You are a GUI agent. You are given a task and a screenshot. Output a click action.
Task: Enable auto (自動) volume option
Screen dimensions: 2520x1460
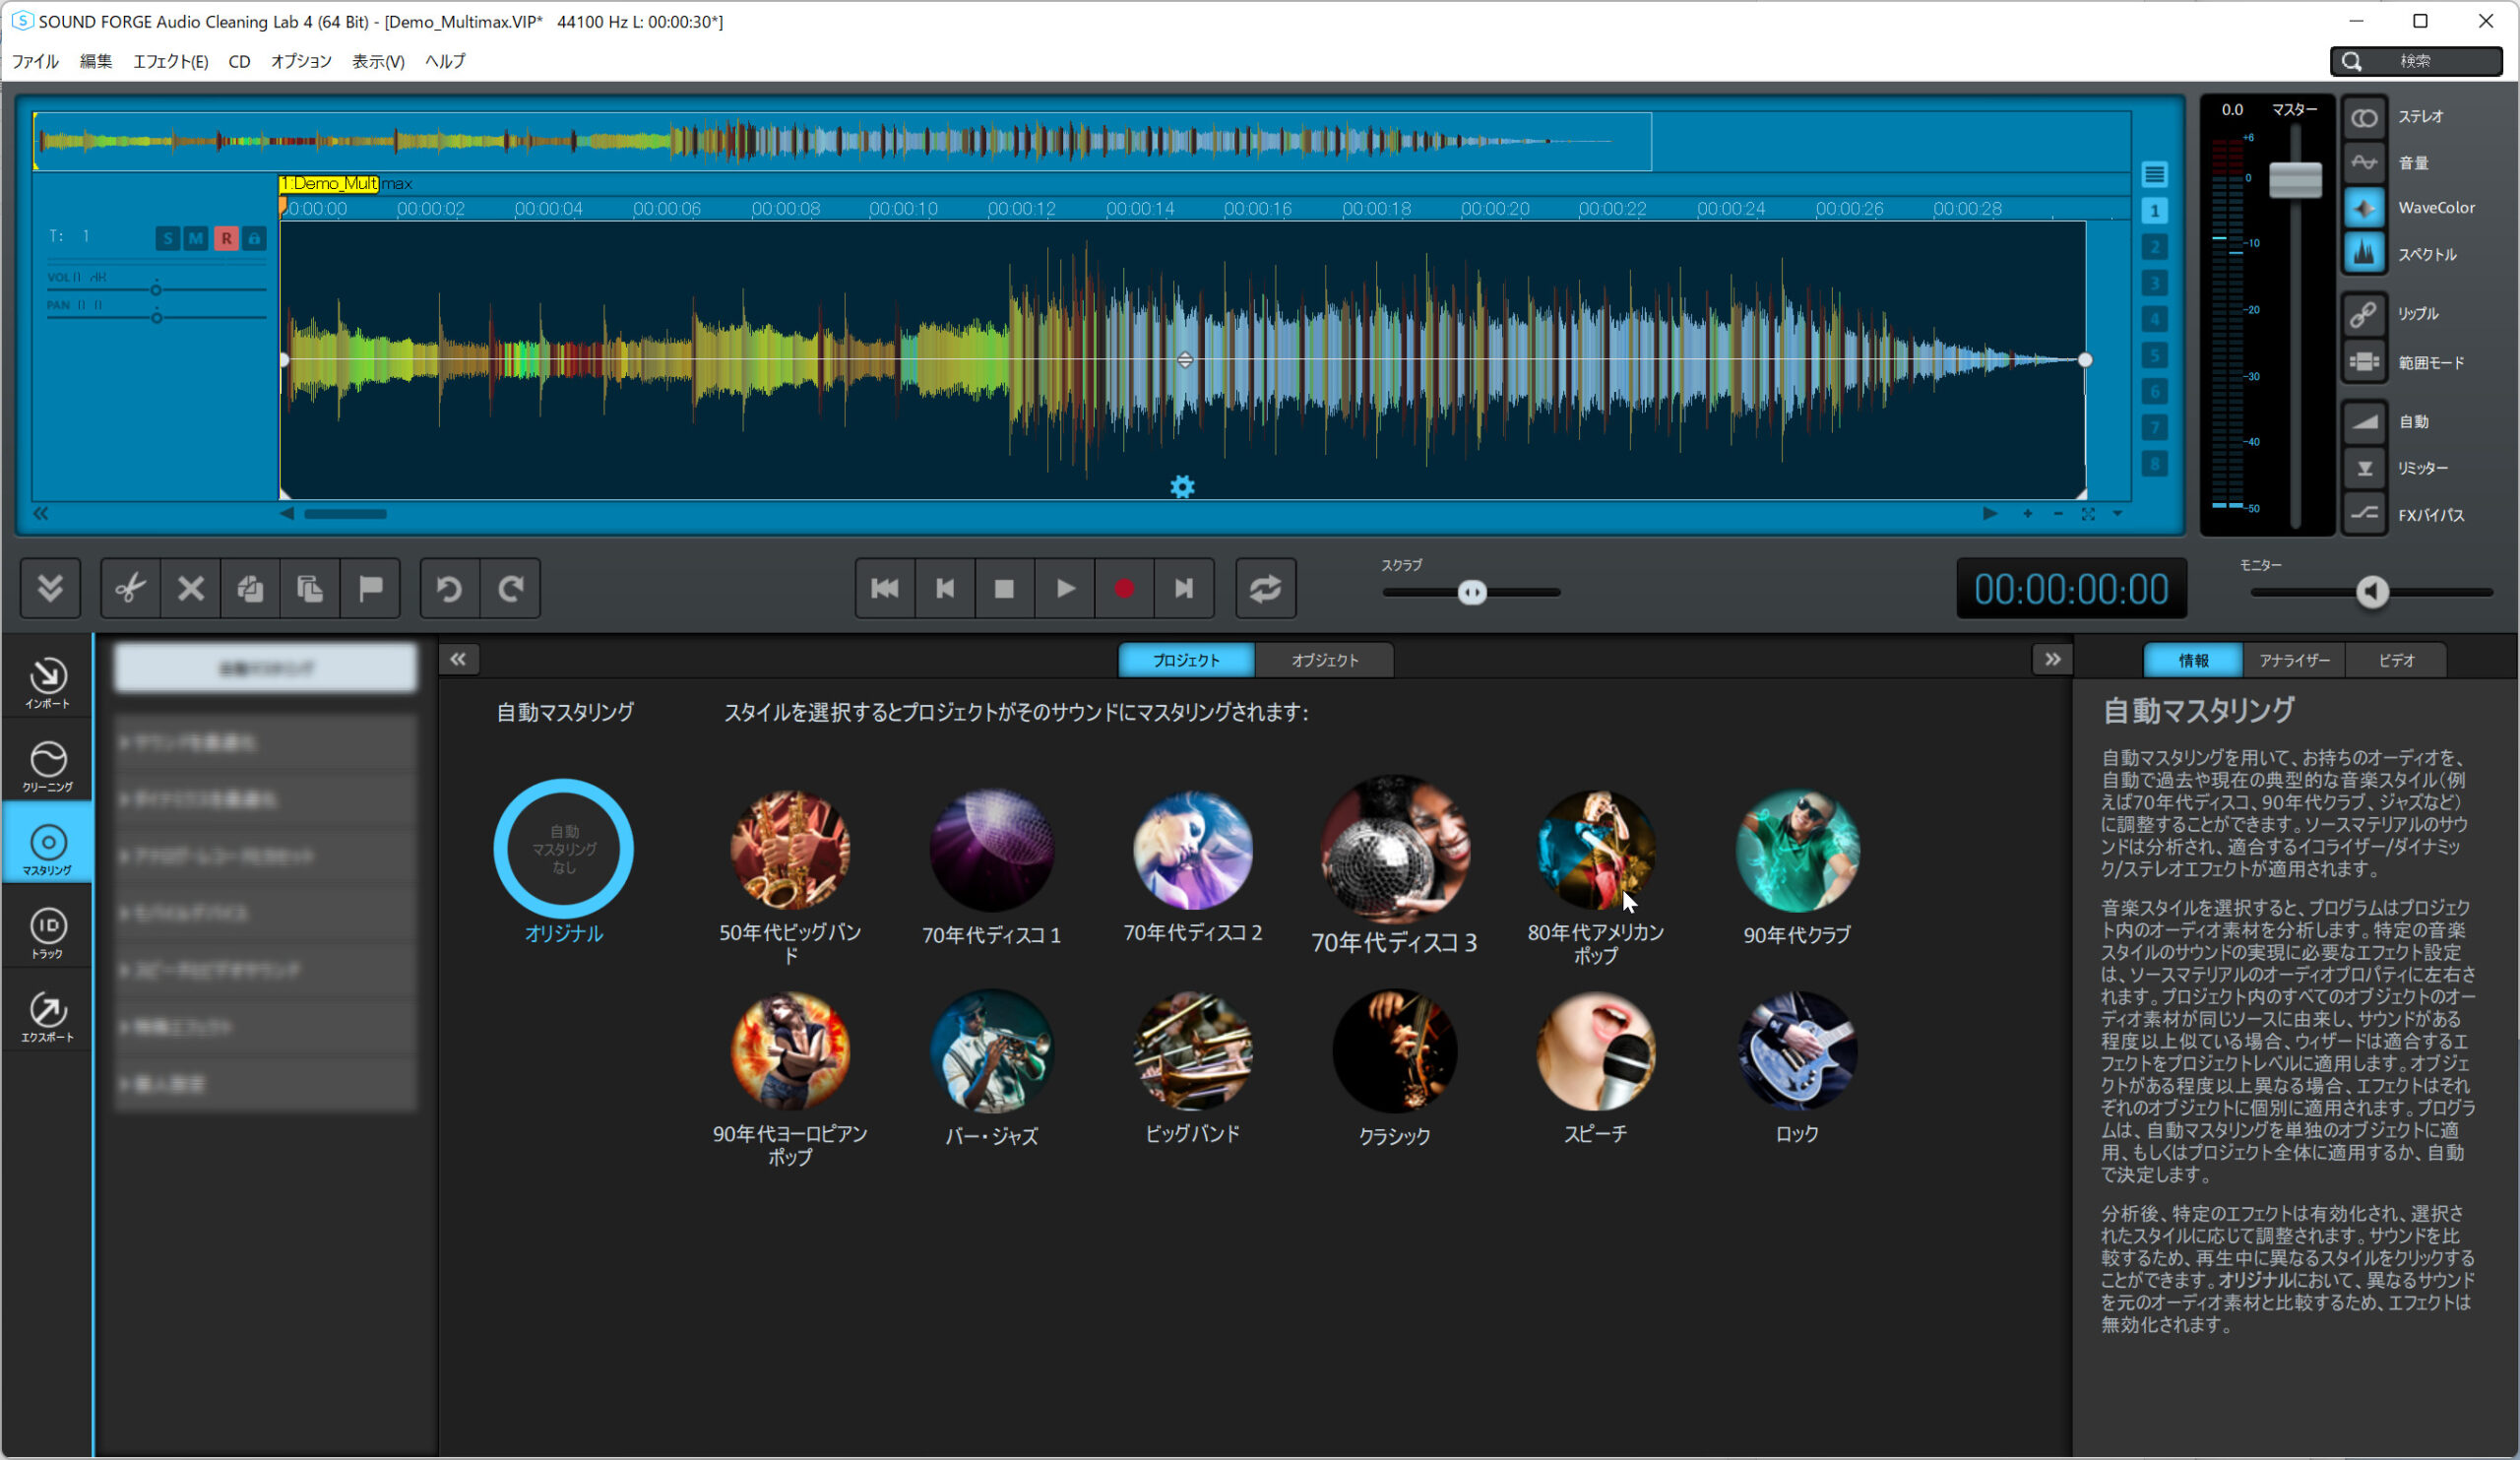tap(2364, 422)
